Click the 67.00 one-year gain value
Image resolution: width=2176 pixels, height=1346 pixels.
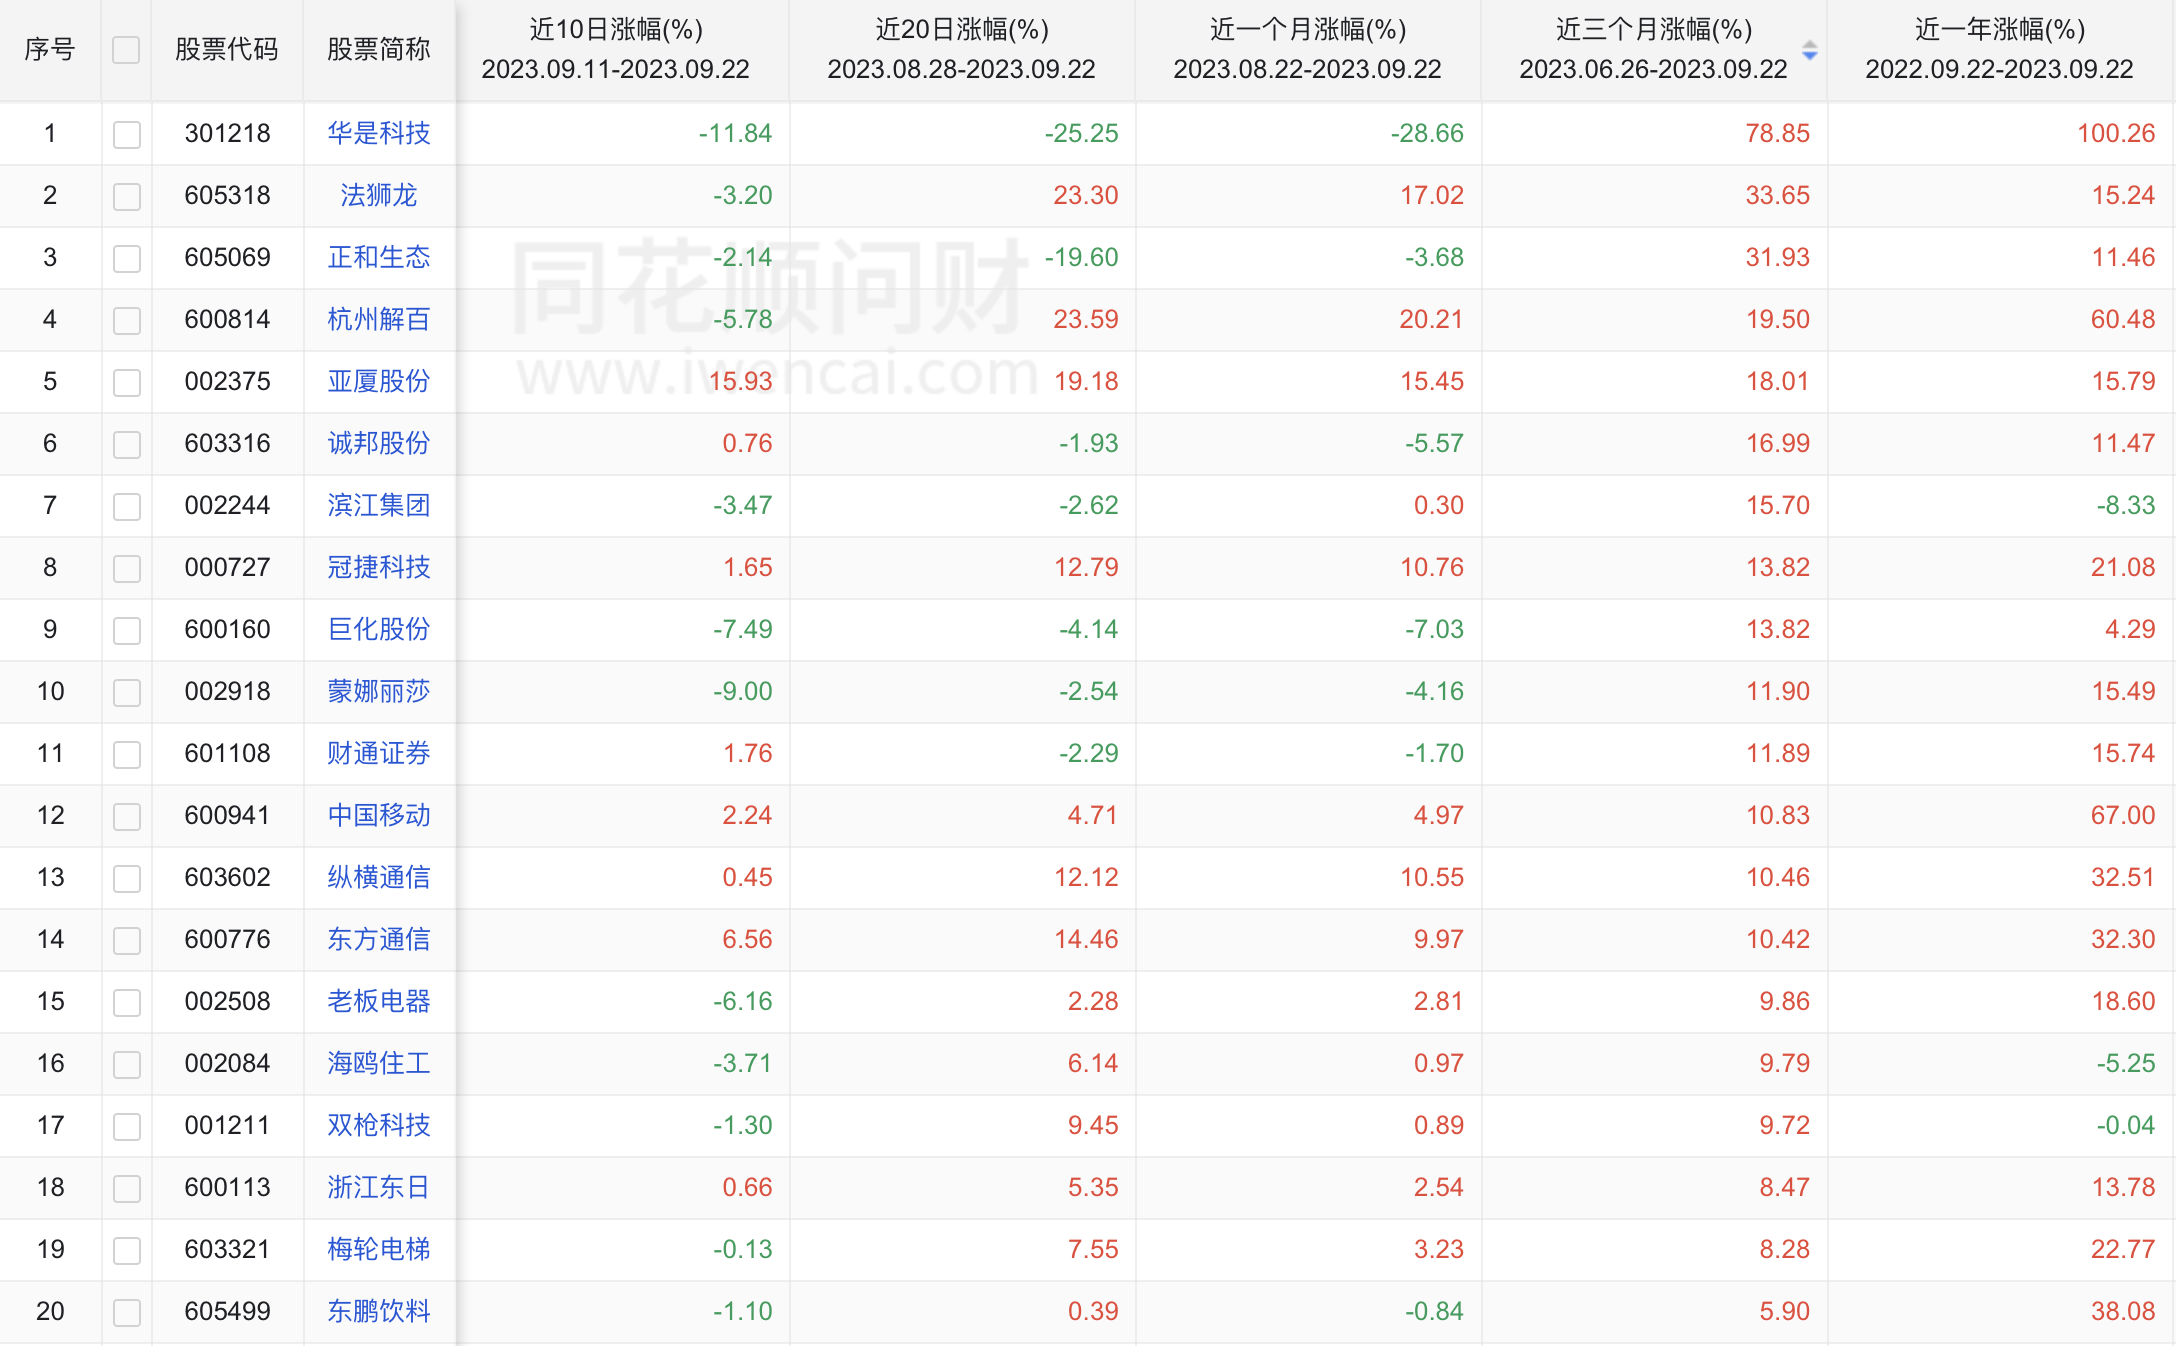click(x=2123, y=815)
